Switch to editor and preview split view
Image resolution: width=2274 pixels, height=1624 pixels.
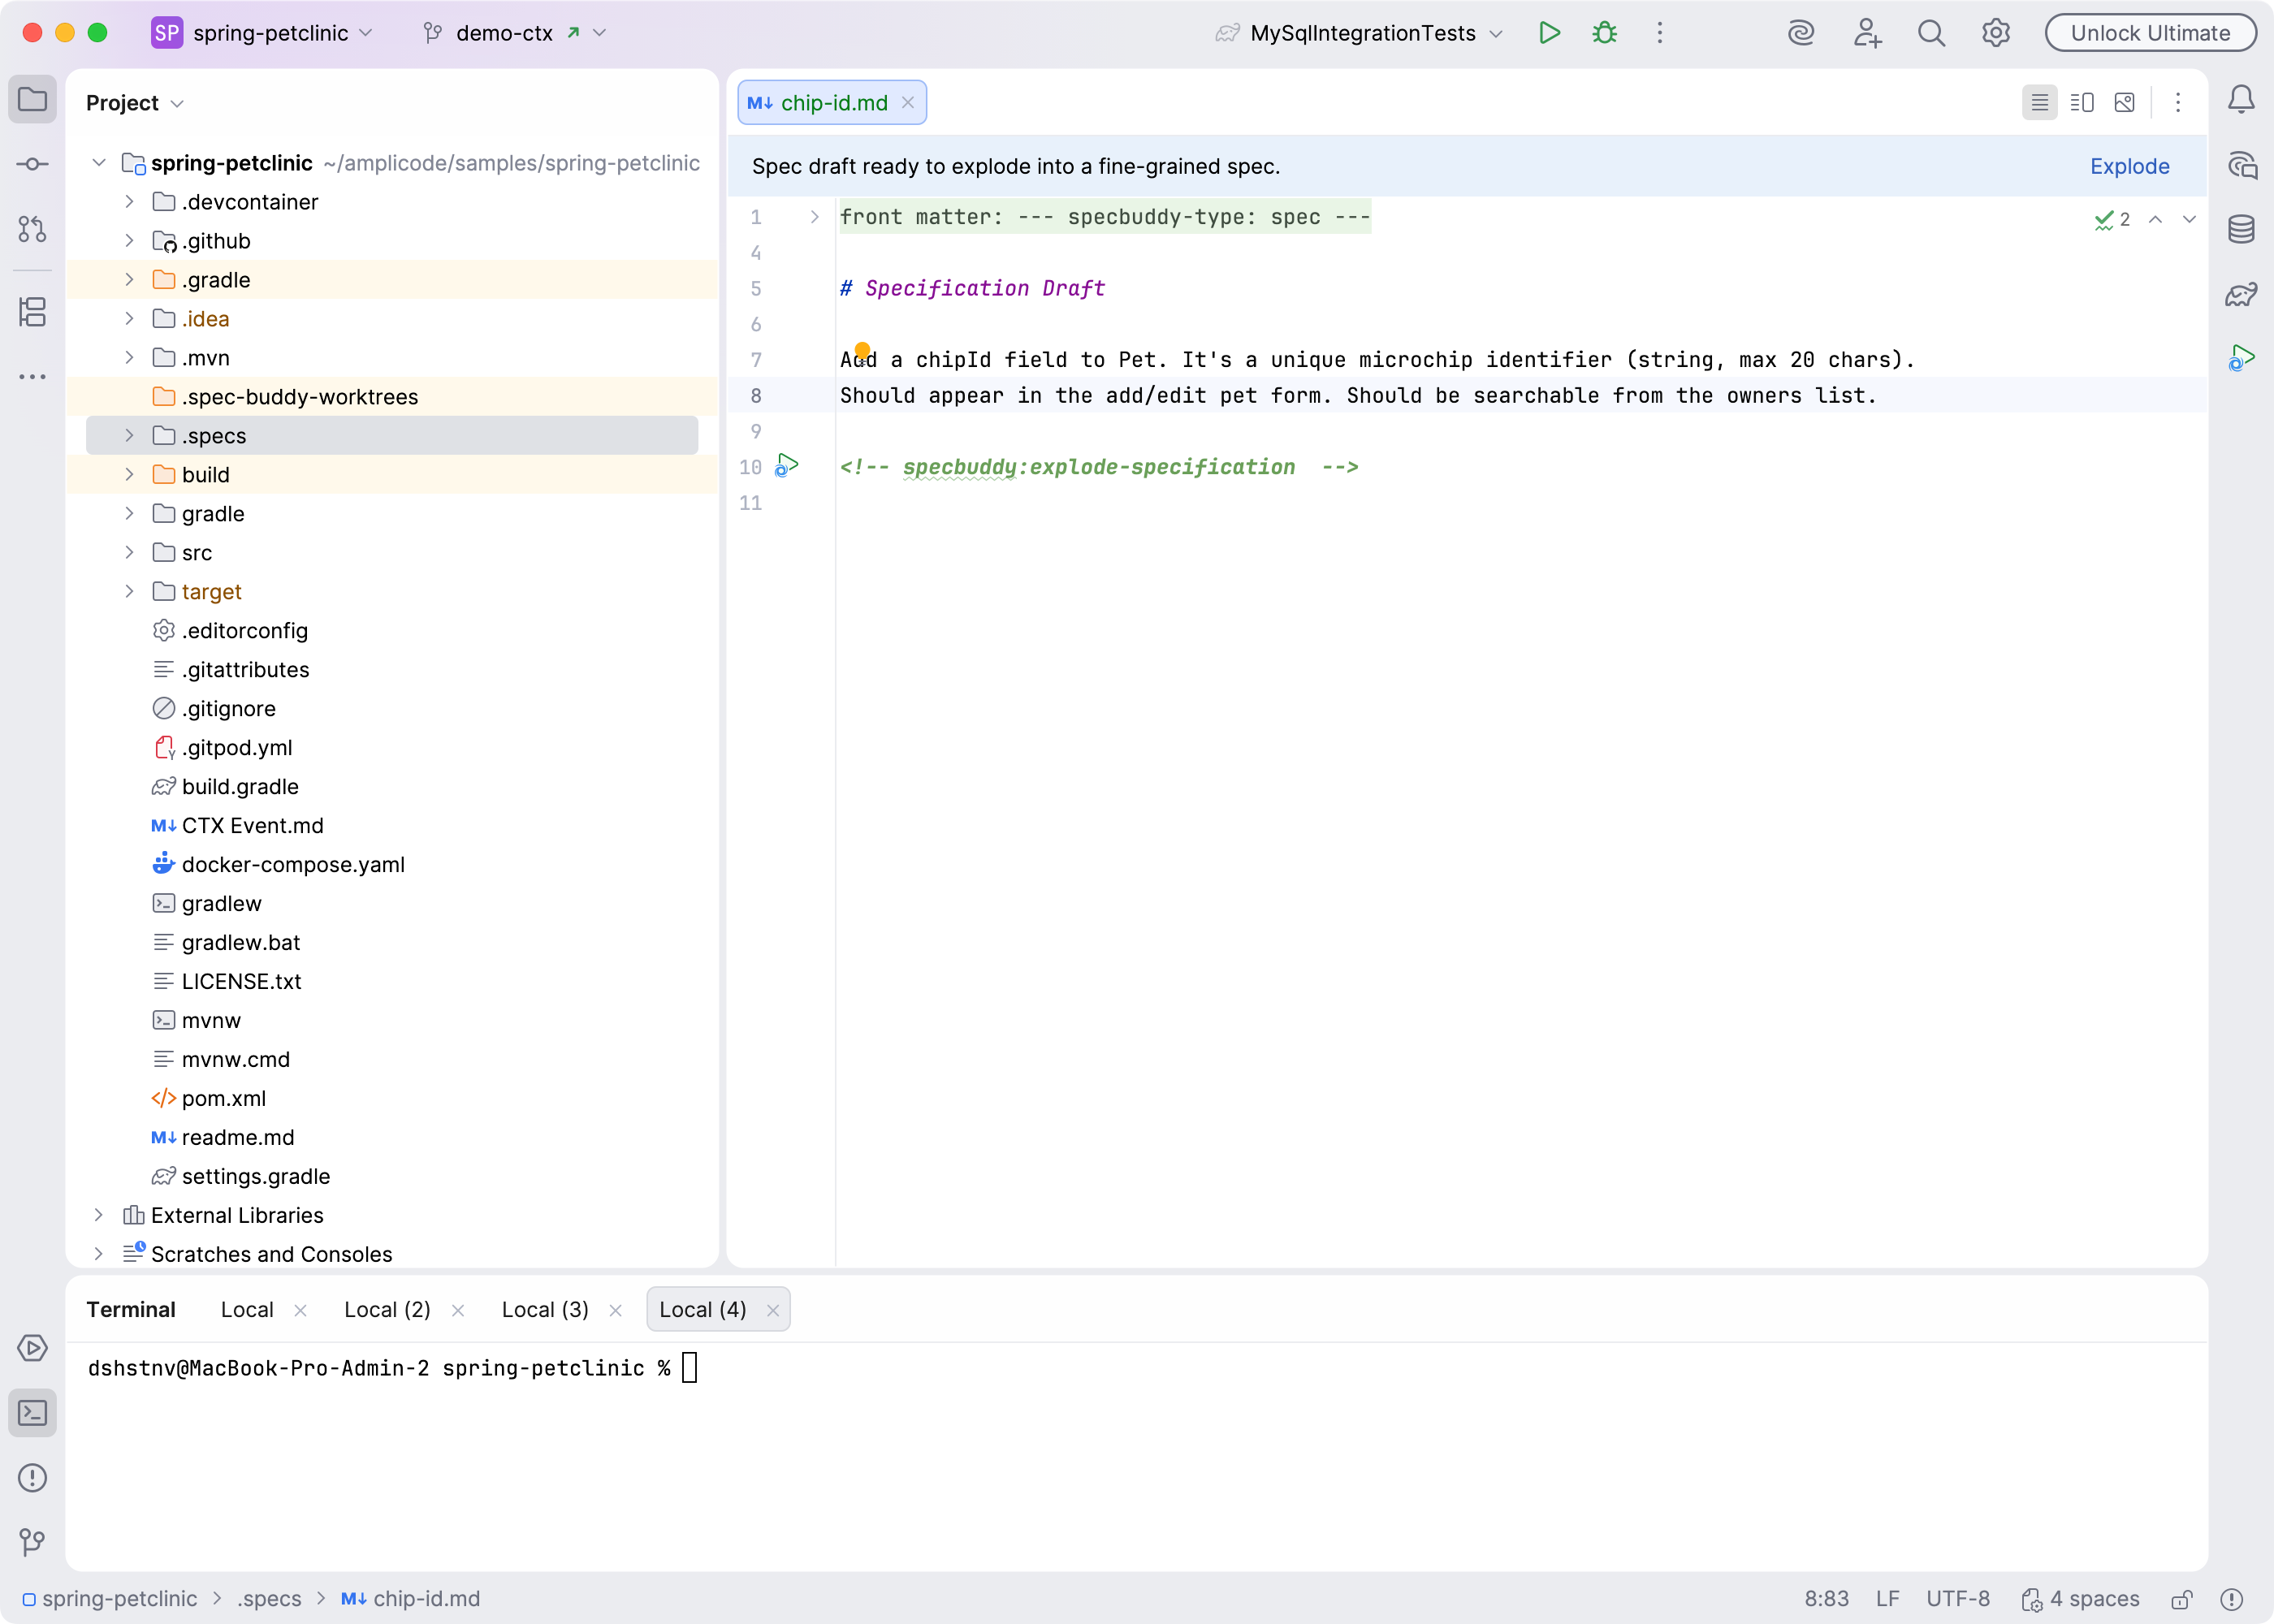2082,102
